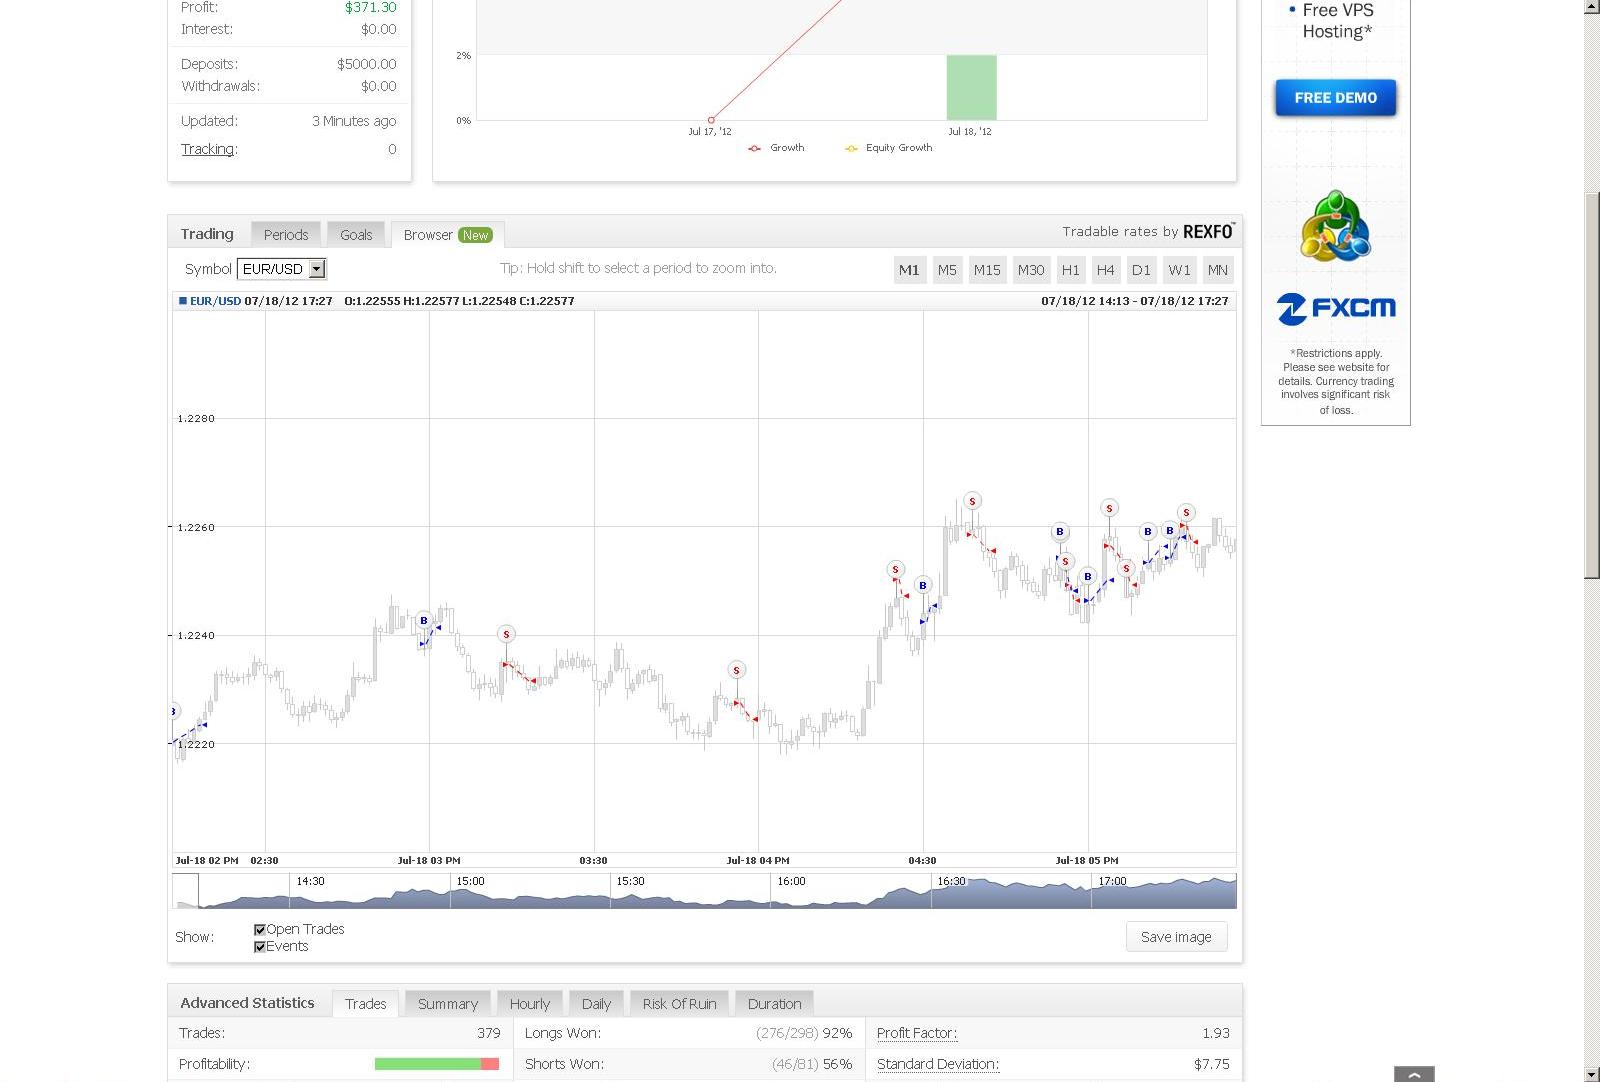
Task: Click the scrollbar down arrow
Action: 1592,1074
